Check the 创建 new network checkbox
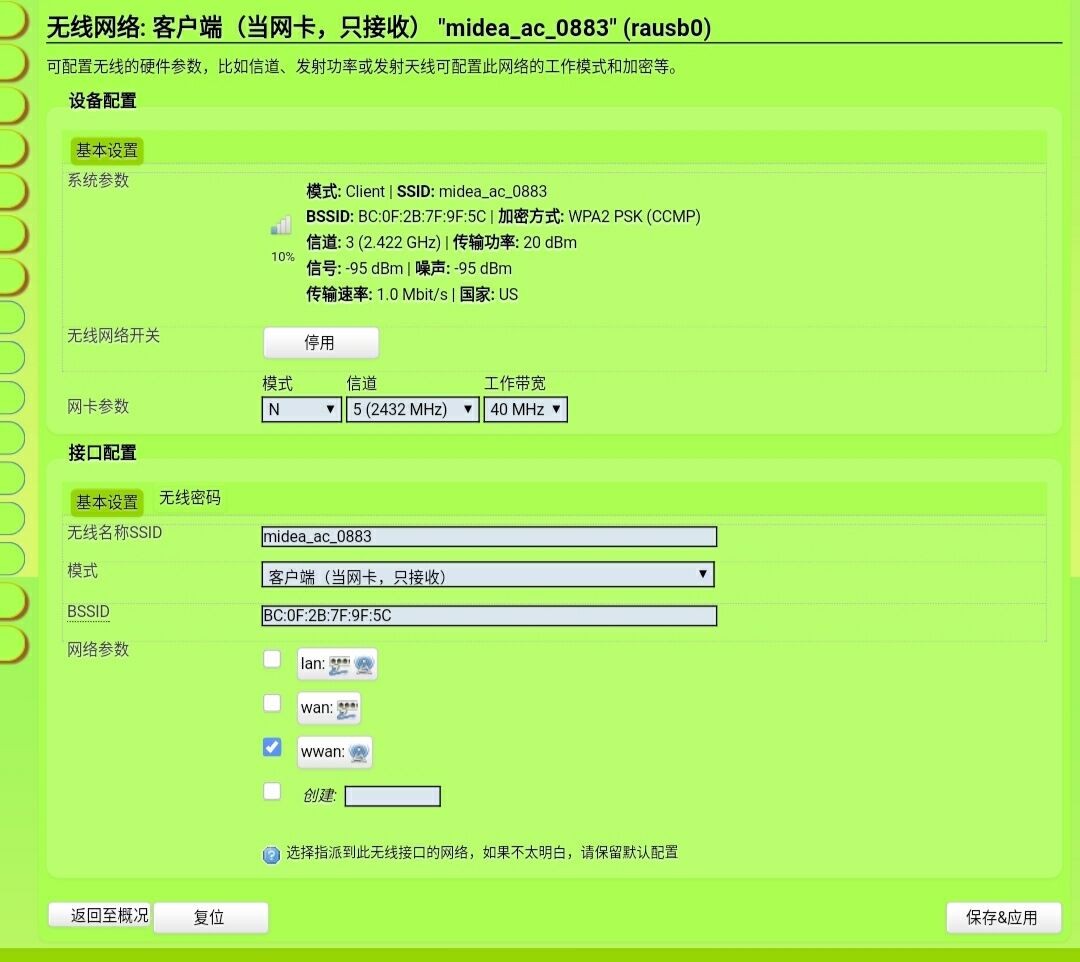Screen dimensions: 1080x962 tap(272, 791)
